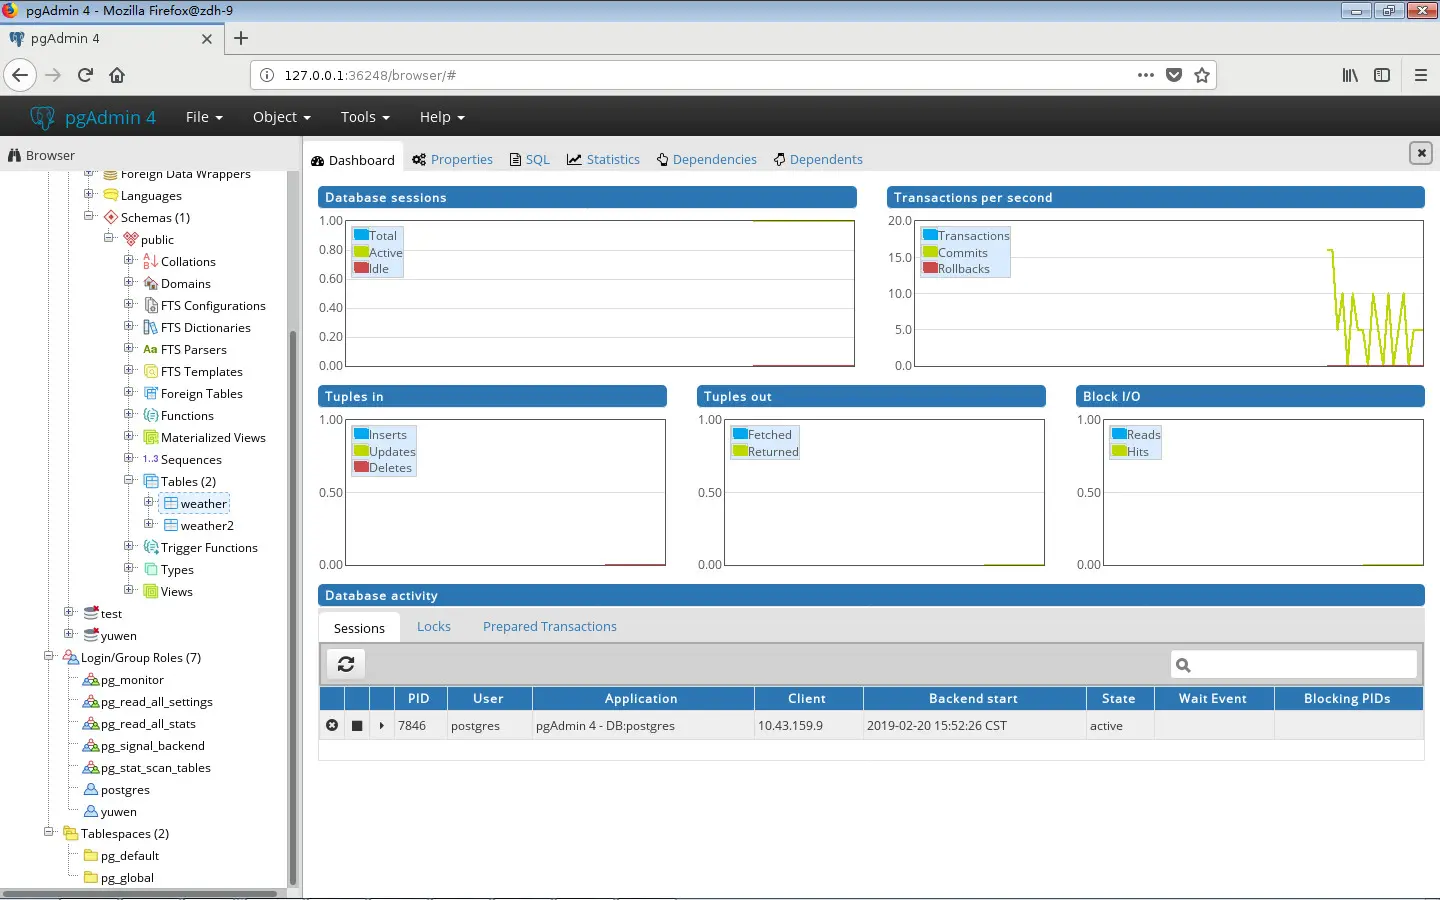The image size is (1440, 900).
Task: Collapse Login/Group Roles (7) node
Action: (49, 656)
